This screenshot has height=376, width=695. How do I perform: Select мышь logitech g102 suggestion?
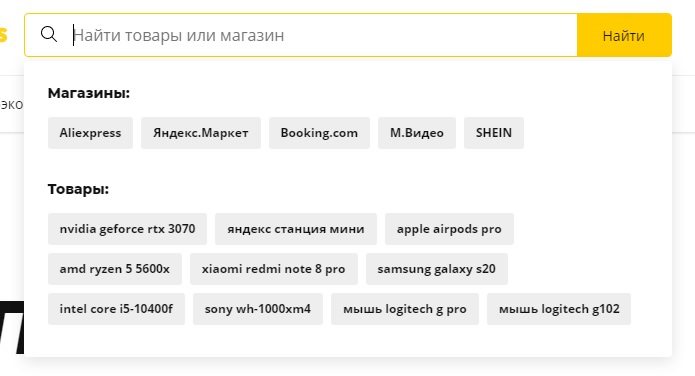pos(559,309)
